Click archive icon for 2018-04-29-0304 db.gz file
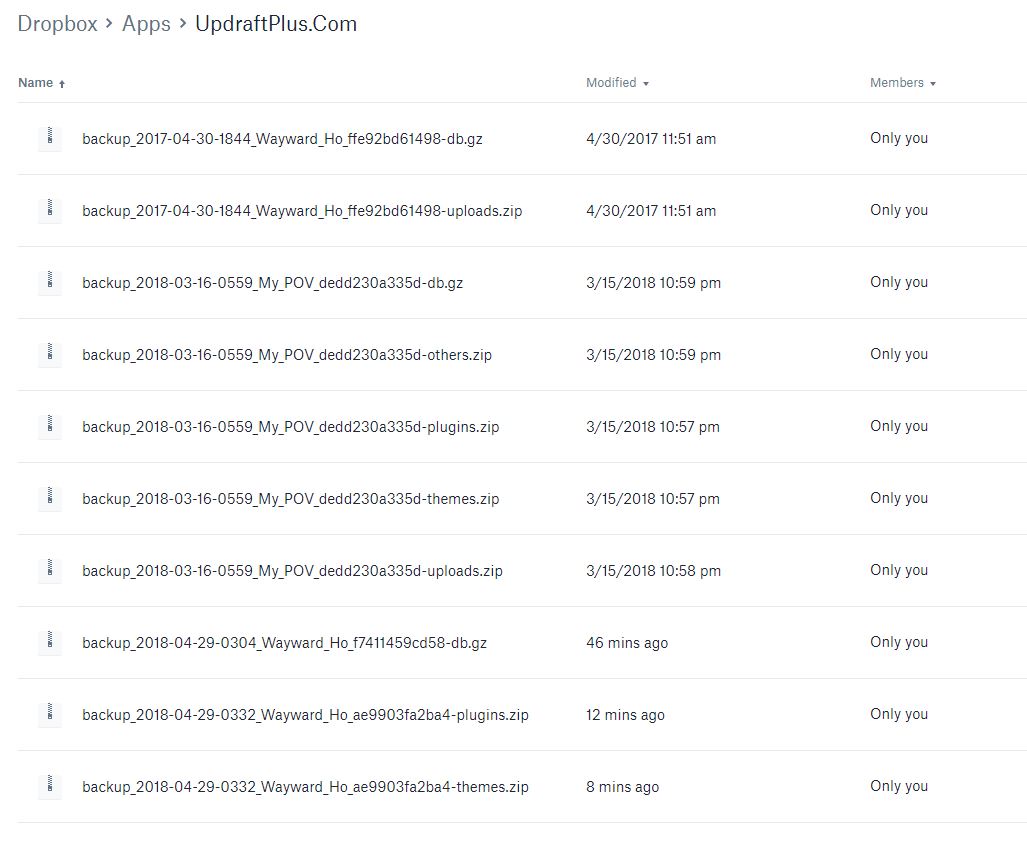The height and width of the screenshot is (853, 1027). pyautogui.click(x=50, y=643)
